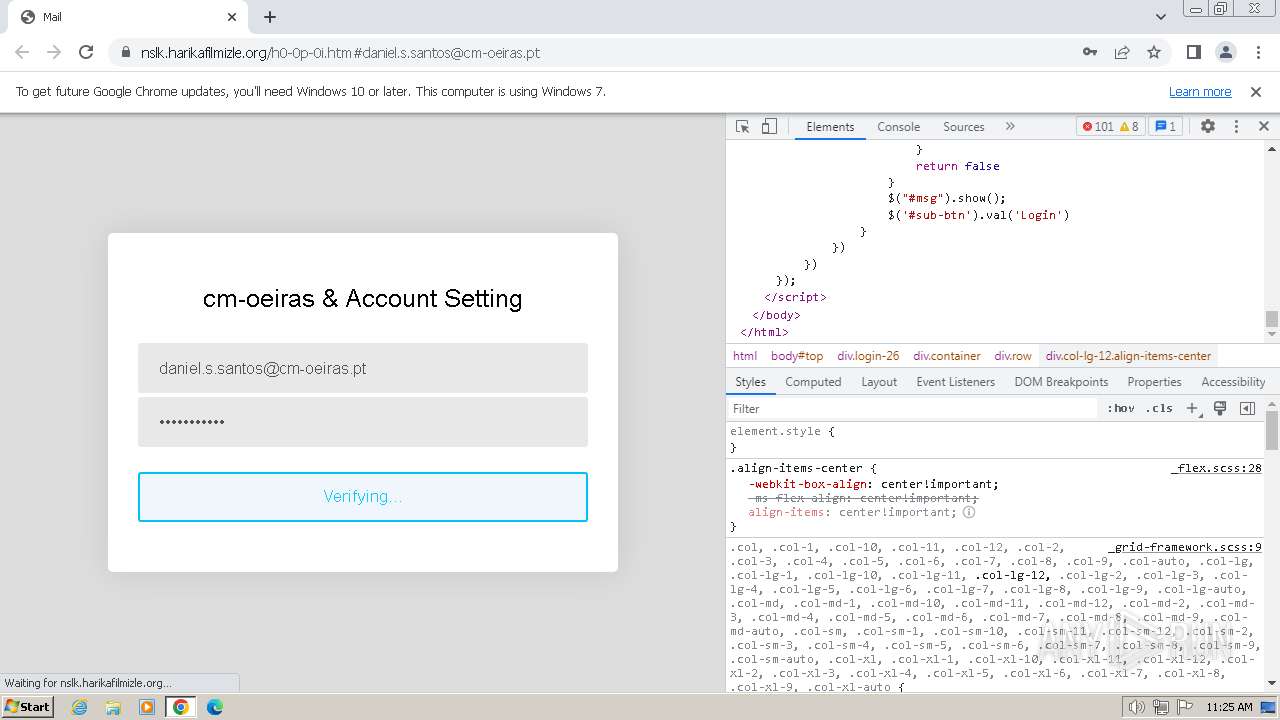Click the share page icon

click(x=1122, y=52)
